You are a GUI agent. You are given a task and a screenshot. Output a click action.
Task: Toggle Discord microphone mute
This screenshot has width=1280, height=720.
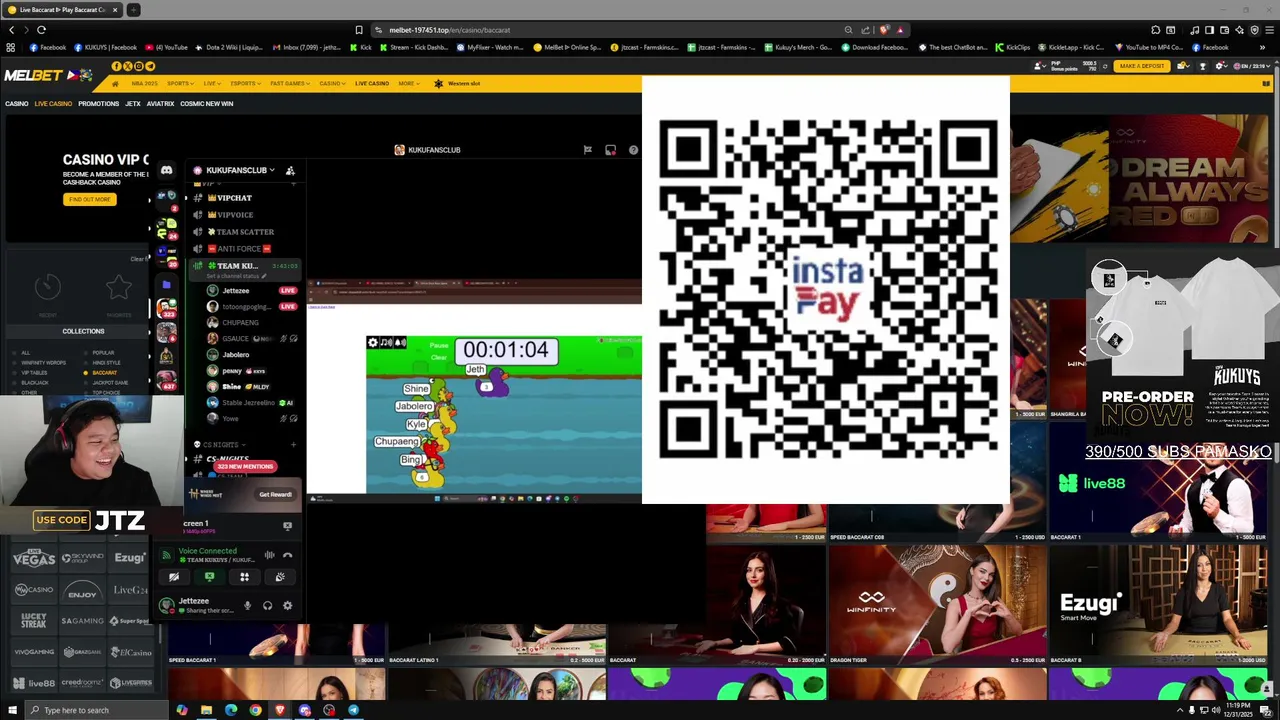(248, 605)
